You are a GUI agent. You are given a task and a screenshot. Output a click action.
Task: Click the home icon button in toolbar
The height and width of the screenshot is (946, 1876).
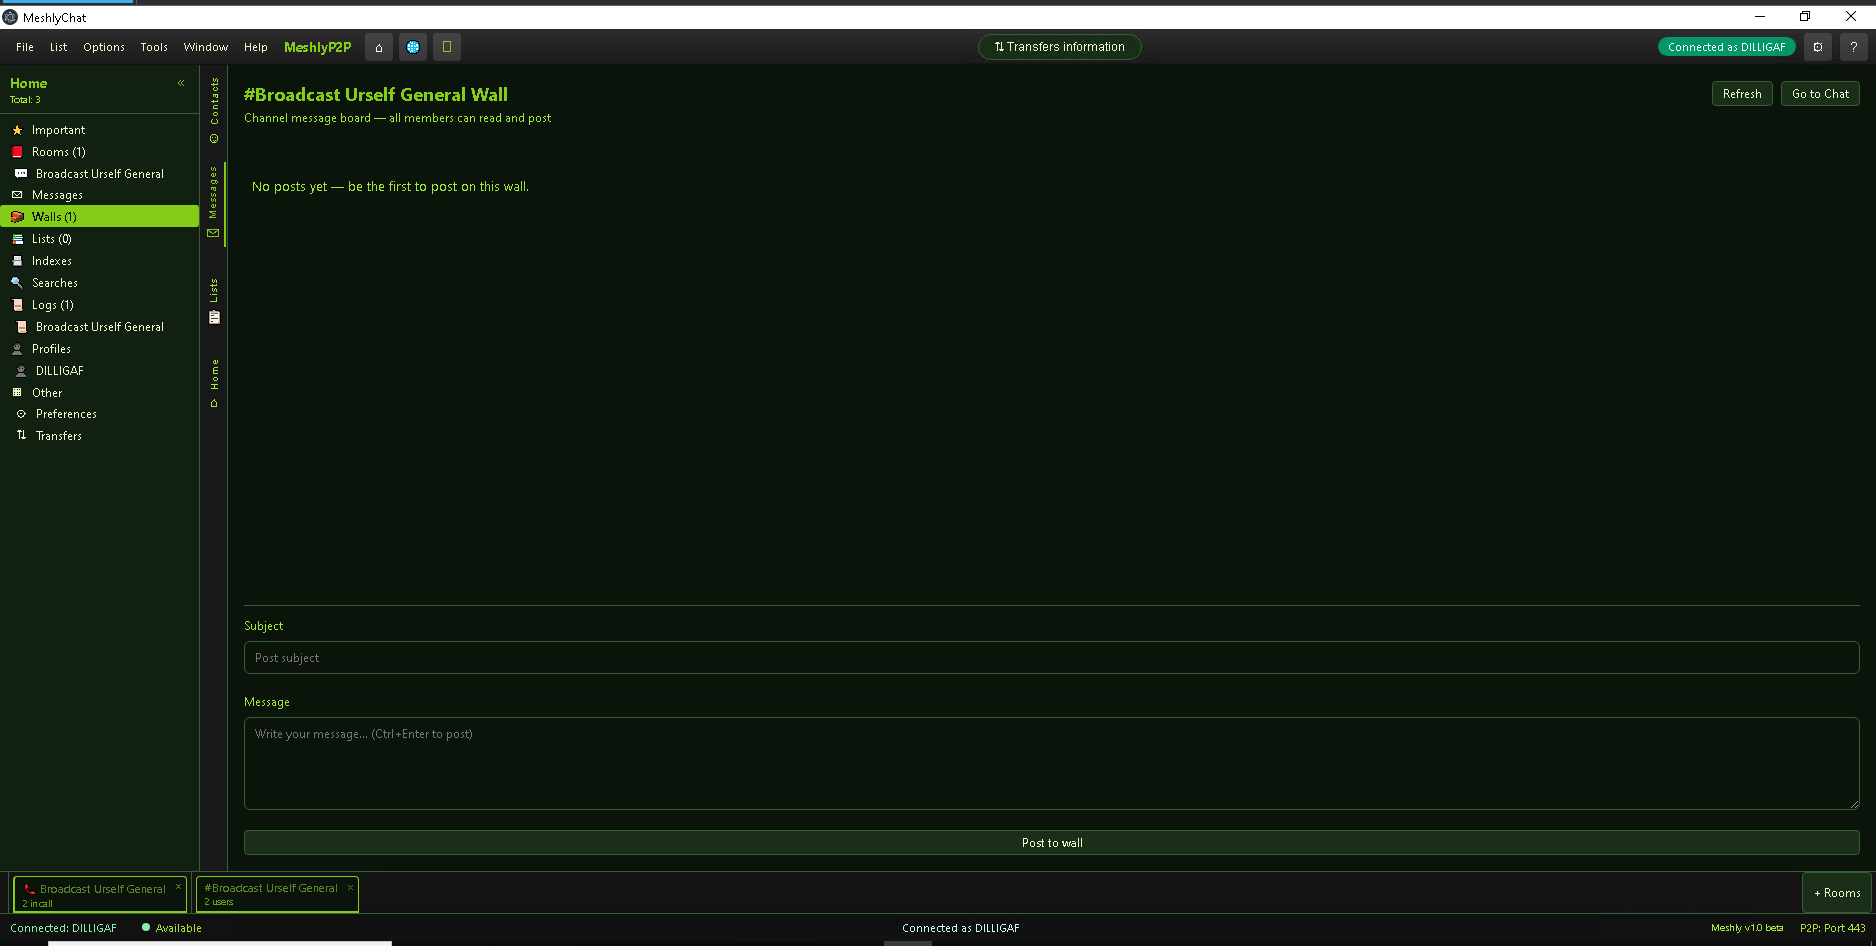379,47
